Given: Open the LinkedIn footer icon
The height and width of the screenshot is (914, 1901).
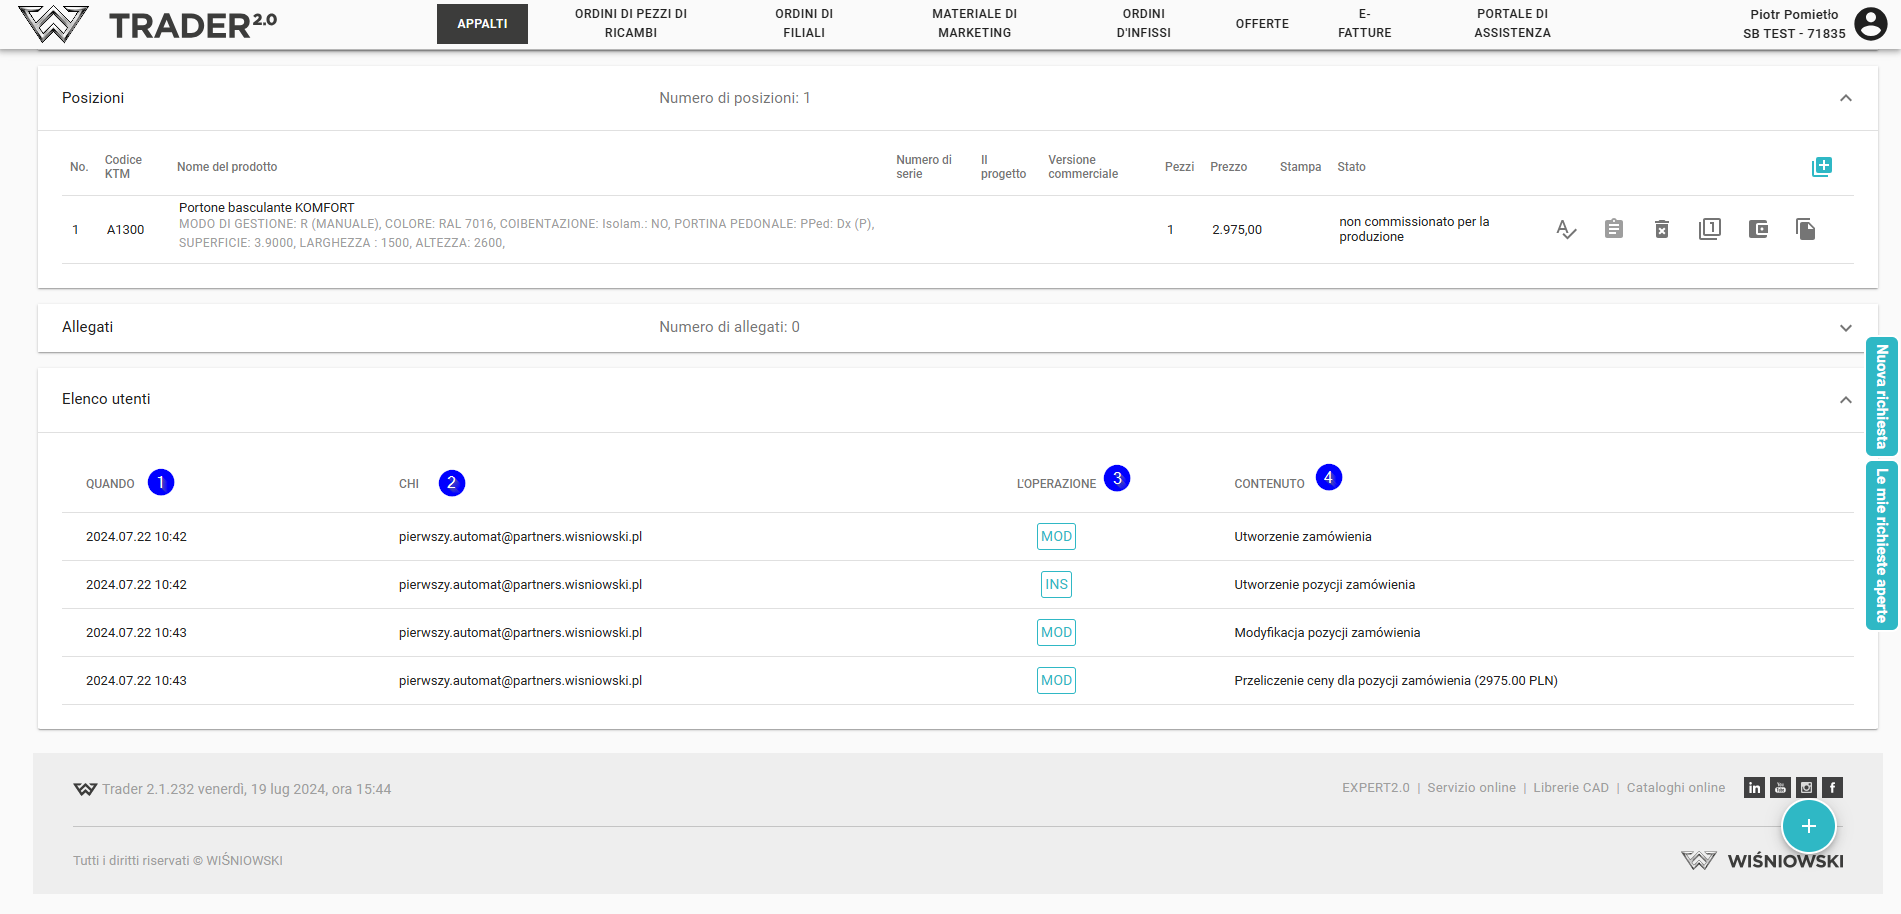Looking at the screenshot, I should click(1754, 788).
